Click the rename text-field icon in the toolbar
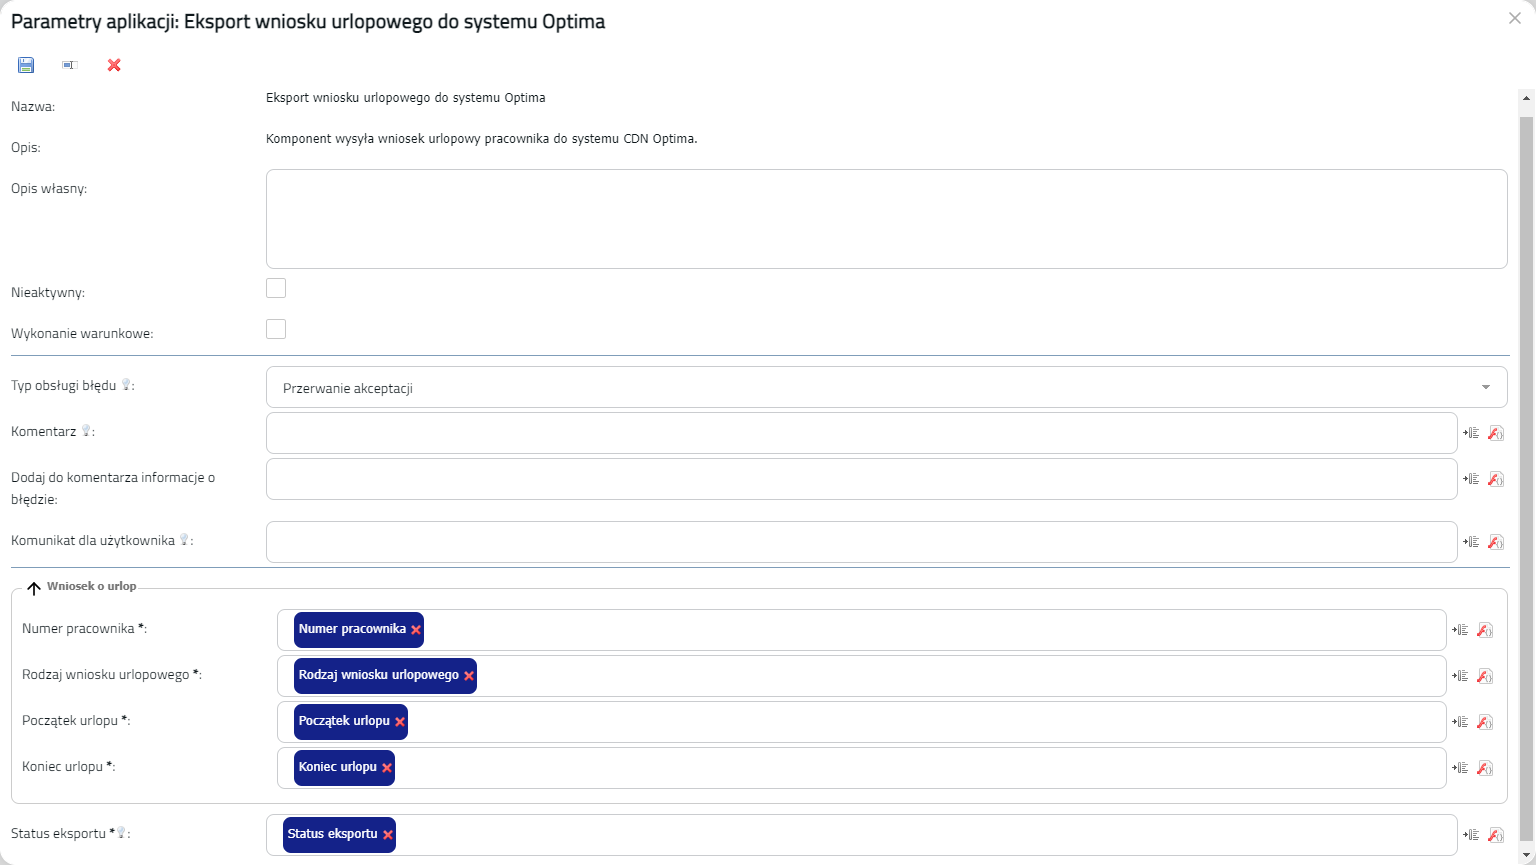1536x865 pixels. point(70,65)
